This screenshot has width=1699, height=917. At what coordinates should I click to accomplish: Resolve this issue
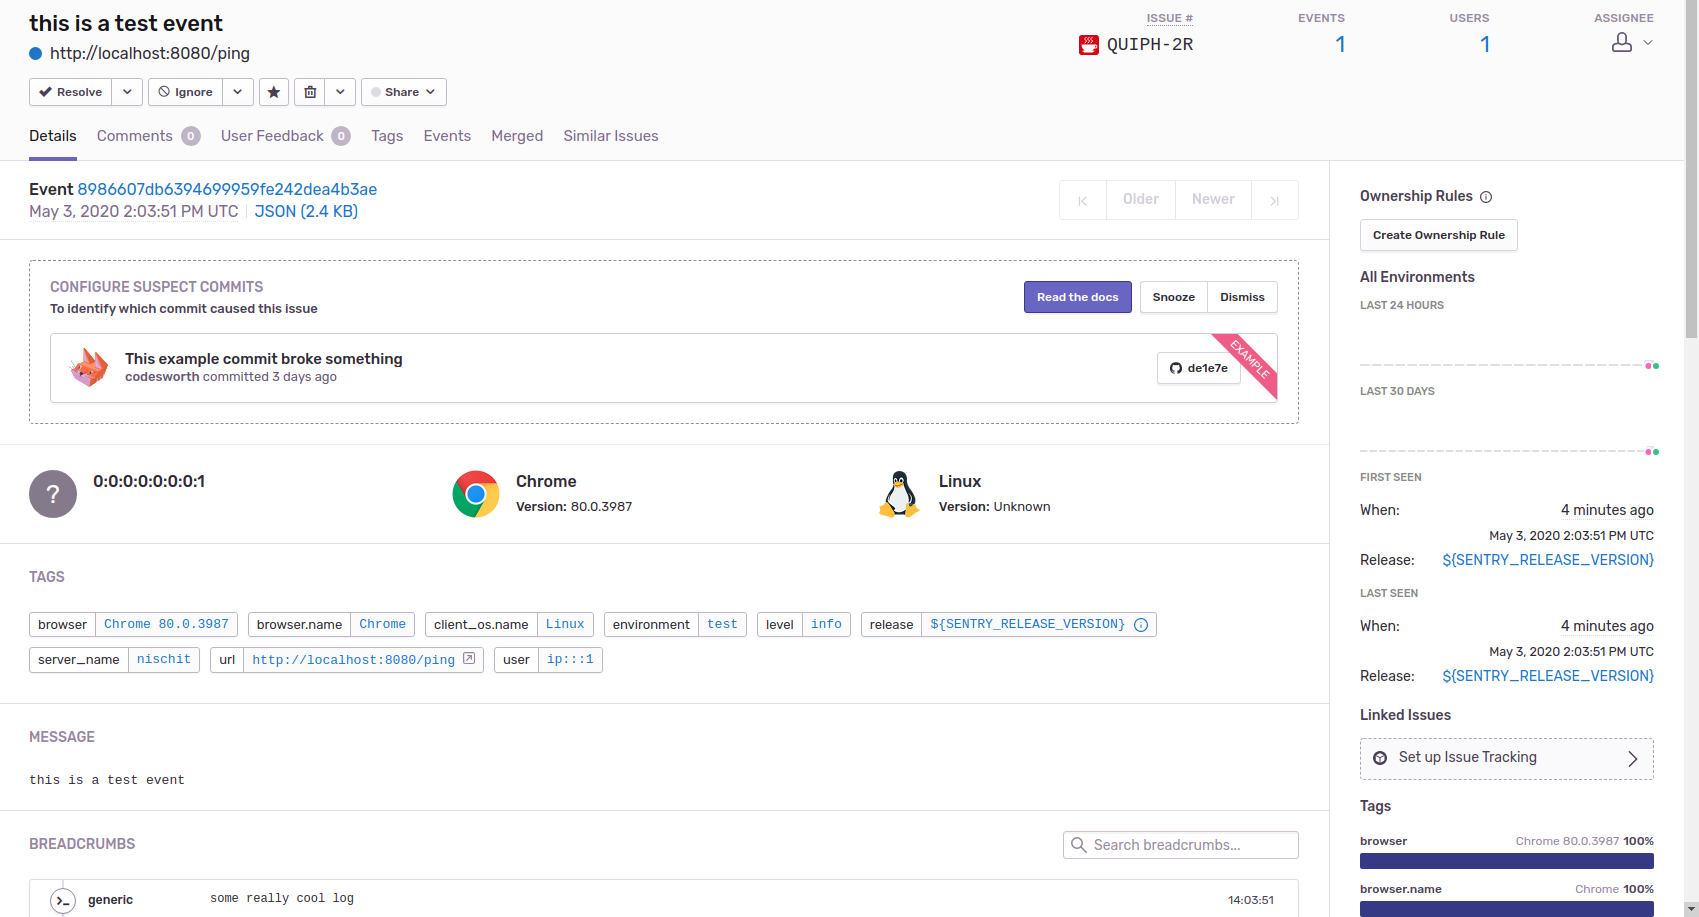pyautogui.click(x=70, y=92)
